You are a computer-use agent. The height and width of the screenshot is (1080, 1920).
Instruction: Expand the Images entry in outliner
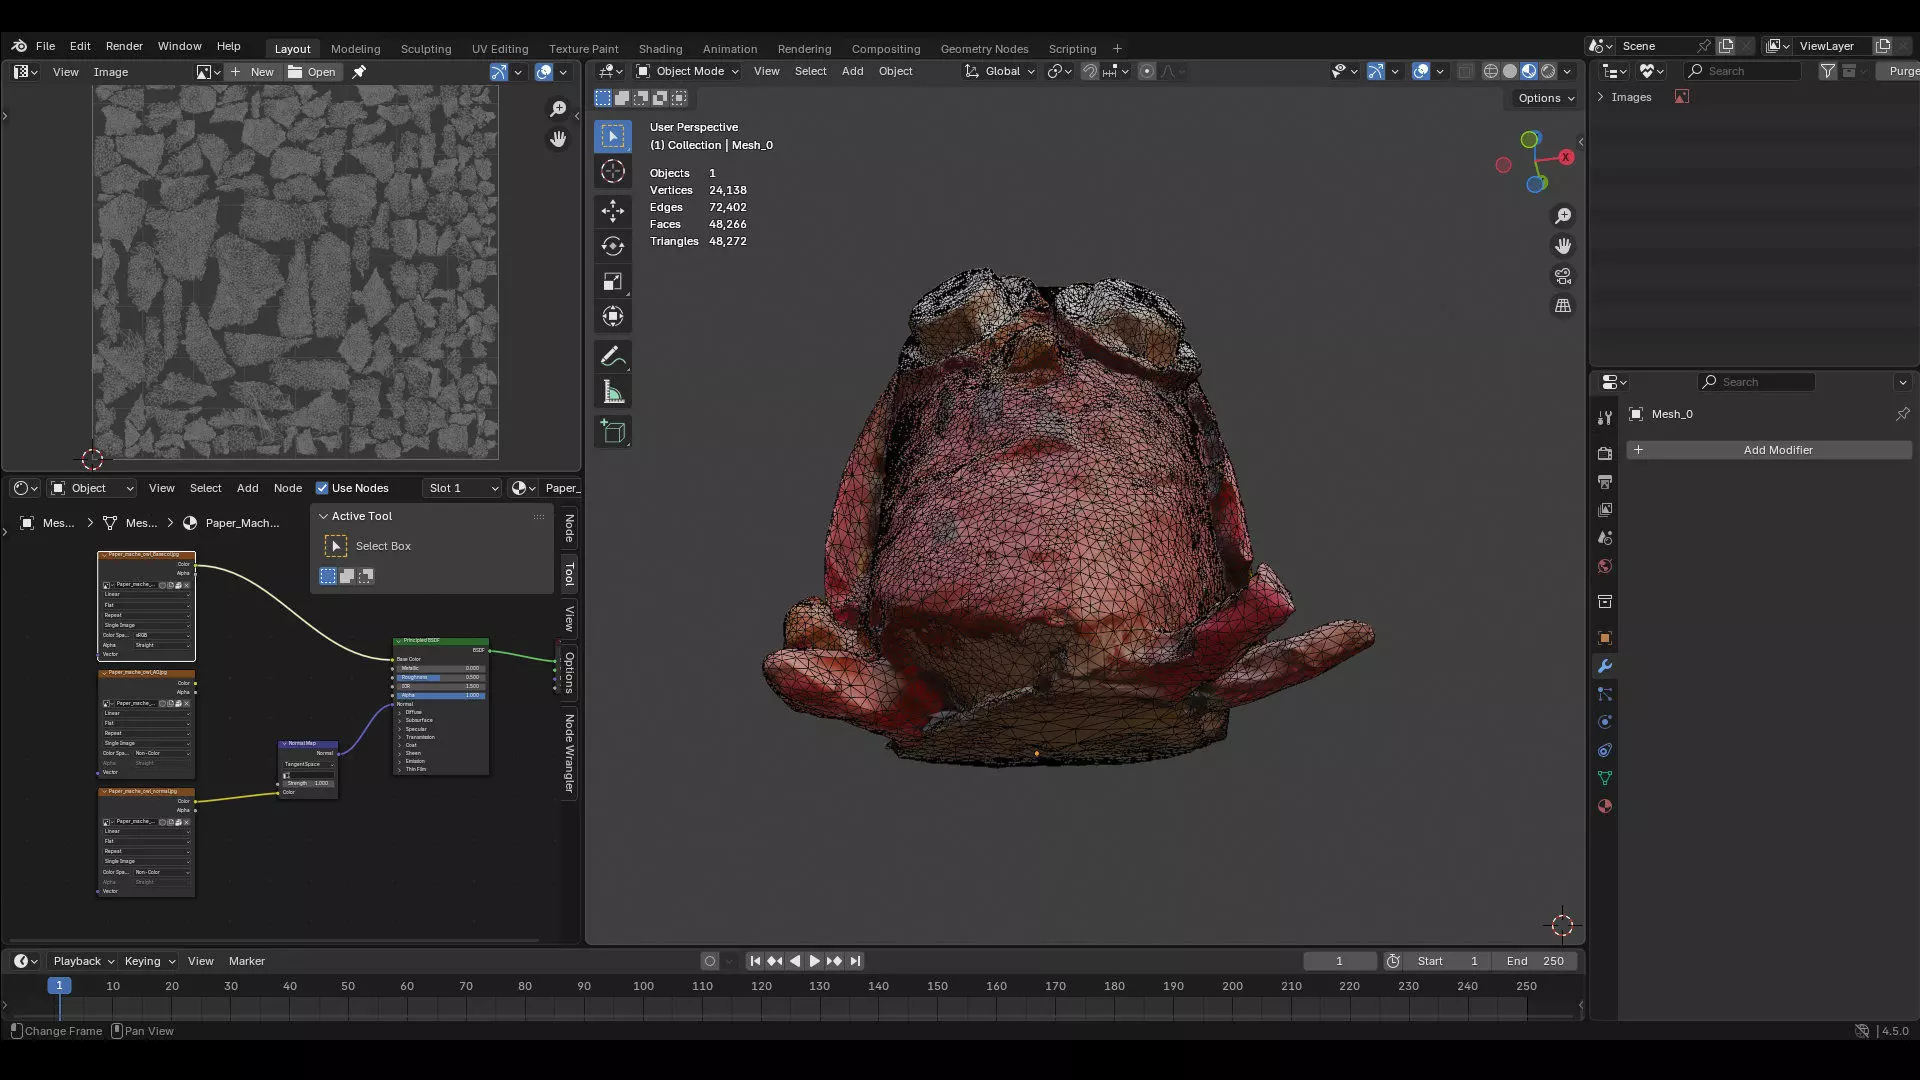(1601, 97)
